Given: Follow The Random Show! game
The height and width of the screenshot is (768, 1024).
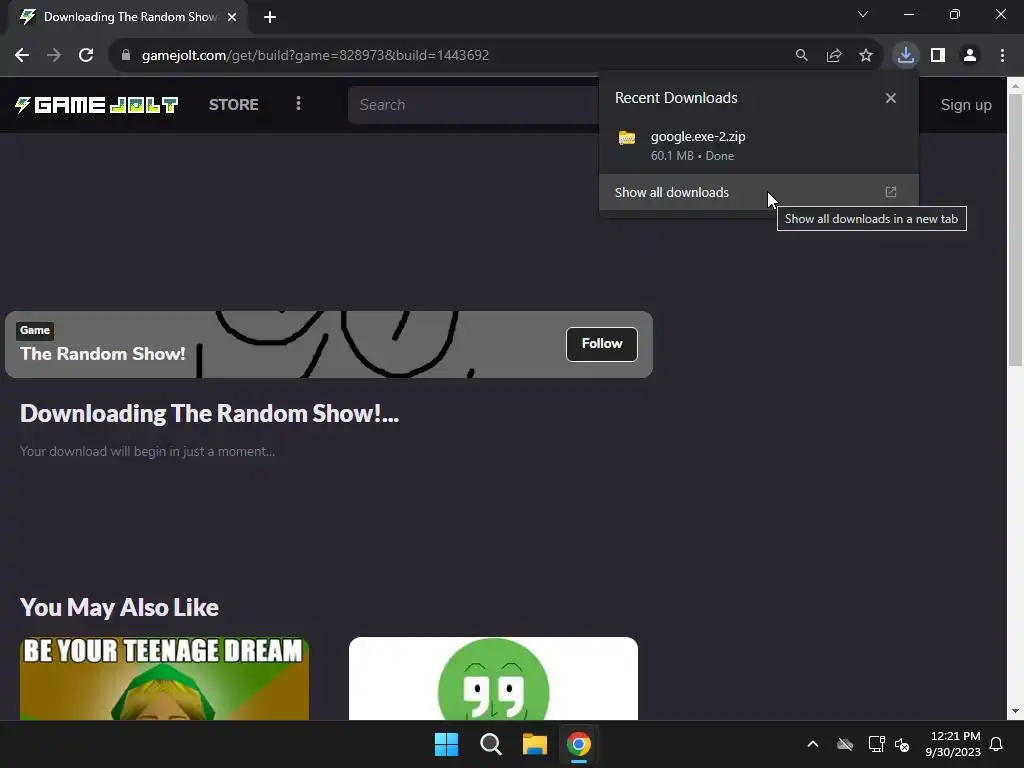Looking at the screenshot, I should coord(601,344).
